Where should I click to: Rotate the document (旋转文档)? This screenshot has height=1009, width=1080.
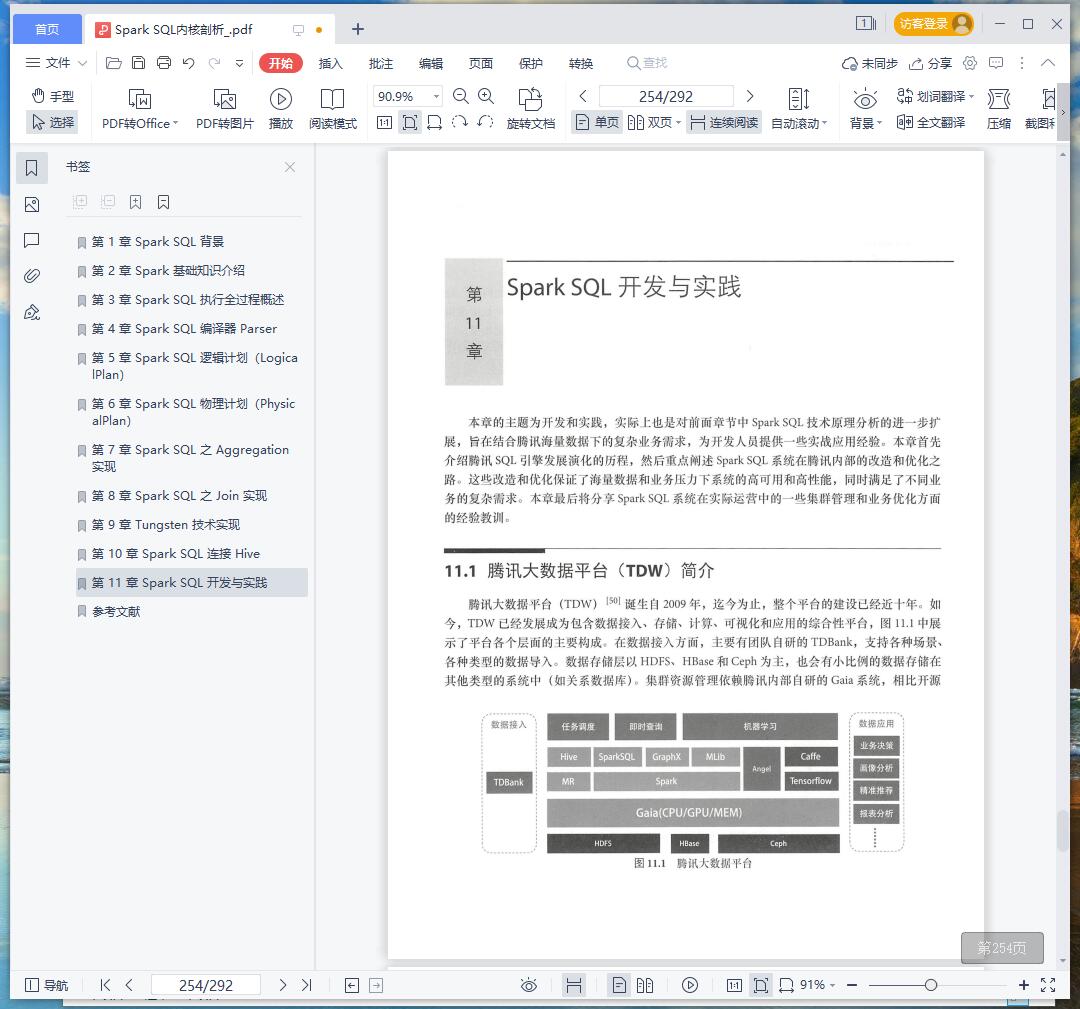(x=530, y=110)
